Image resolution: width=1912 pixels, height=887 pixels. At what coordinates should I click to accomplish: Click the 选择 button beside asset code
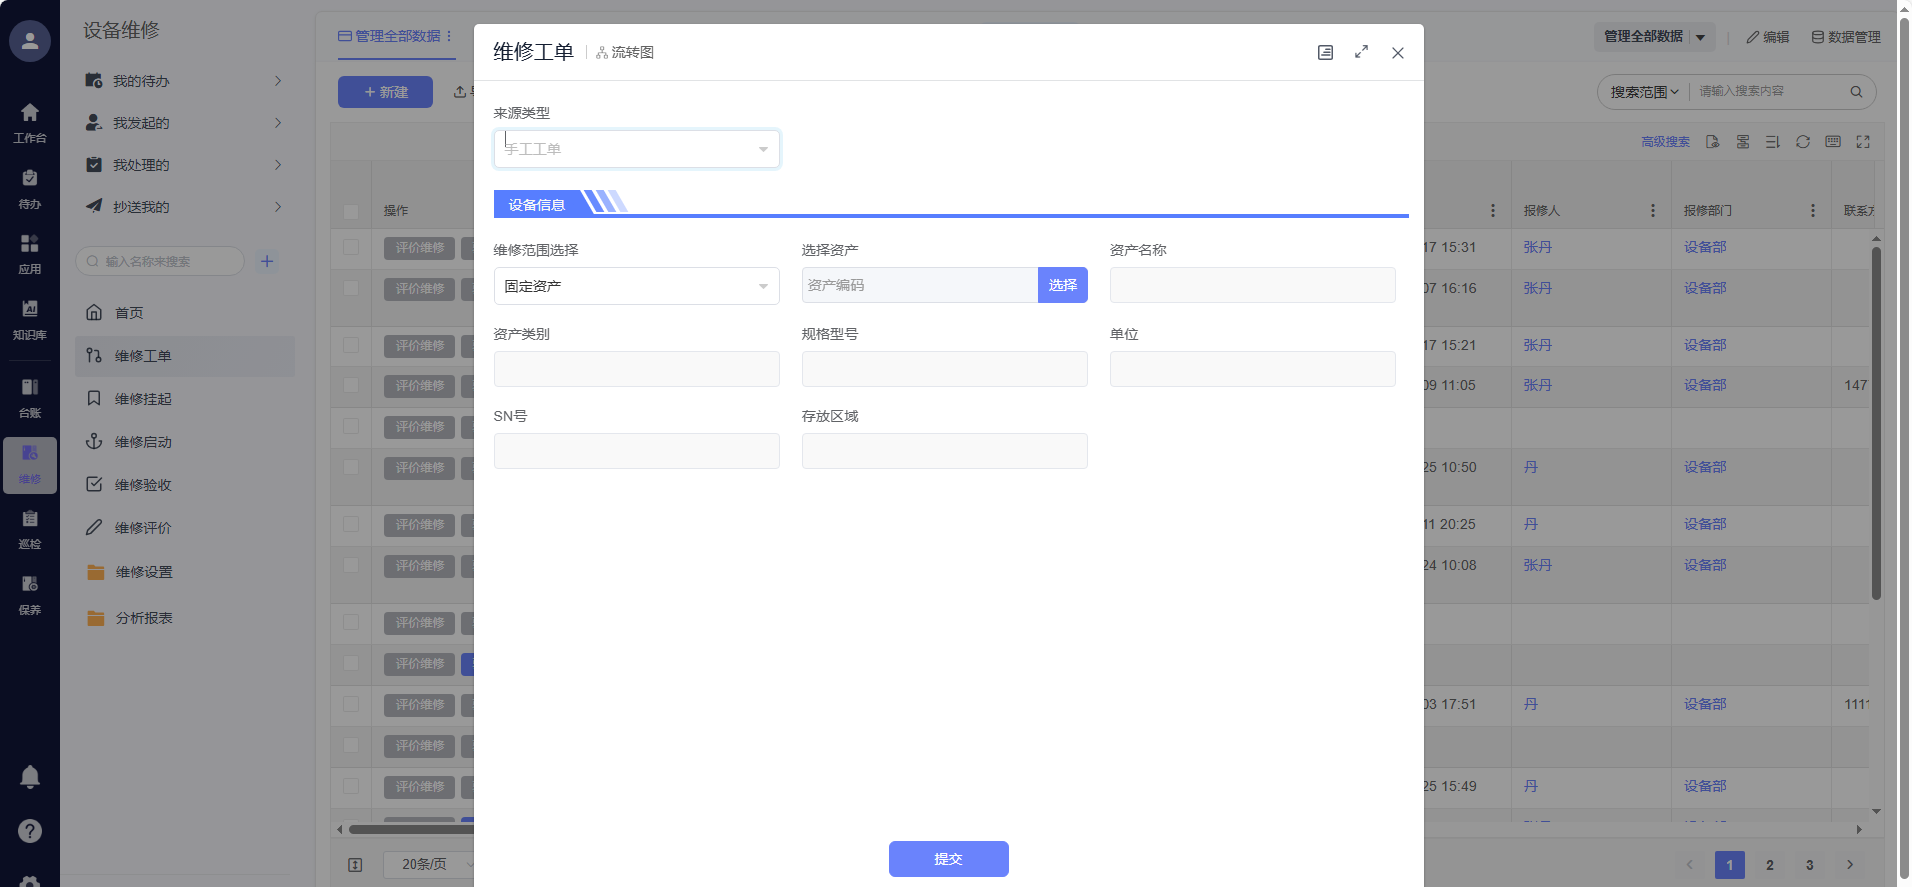(1062, 285)
